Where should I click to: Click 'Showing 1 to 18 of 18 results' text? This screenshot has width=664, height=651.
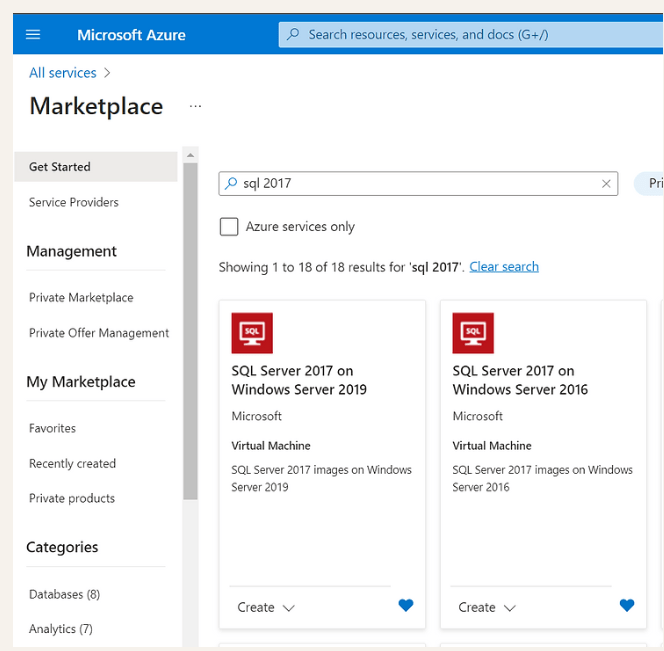tap(341, 267)
